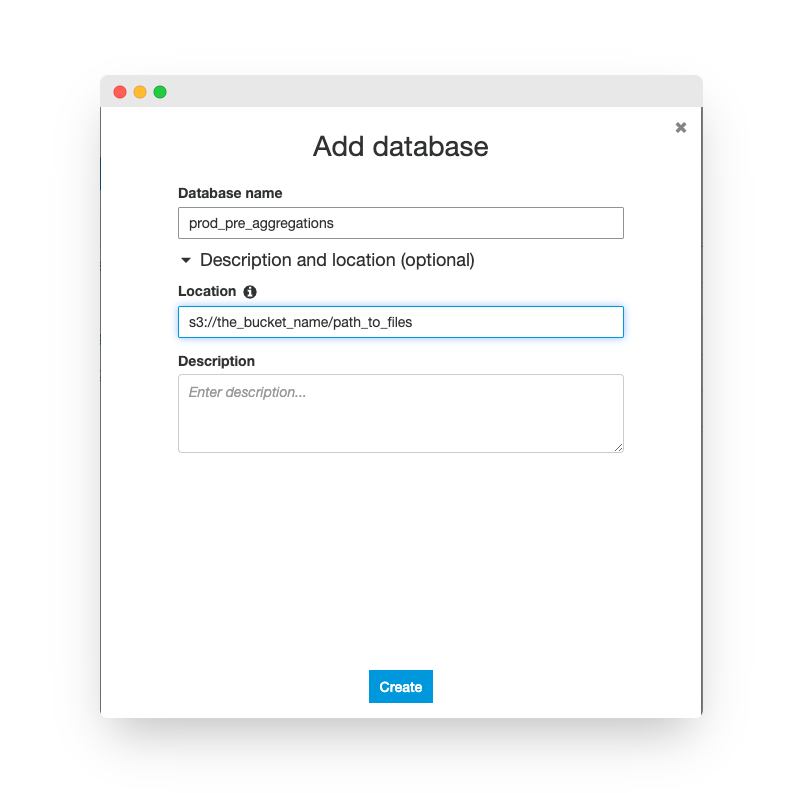Viewport: 803px width, 793px height.
Task: Click the yellow minimize window button
Action: (x=140, y=92)
